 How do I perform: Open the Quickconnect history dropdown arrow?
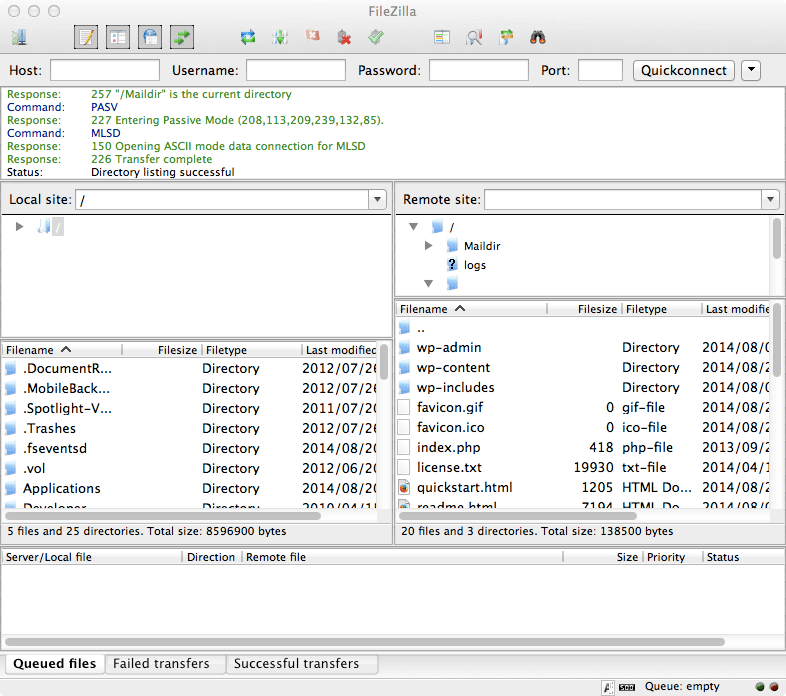pyautogui.click(x=751, y=70)
